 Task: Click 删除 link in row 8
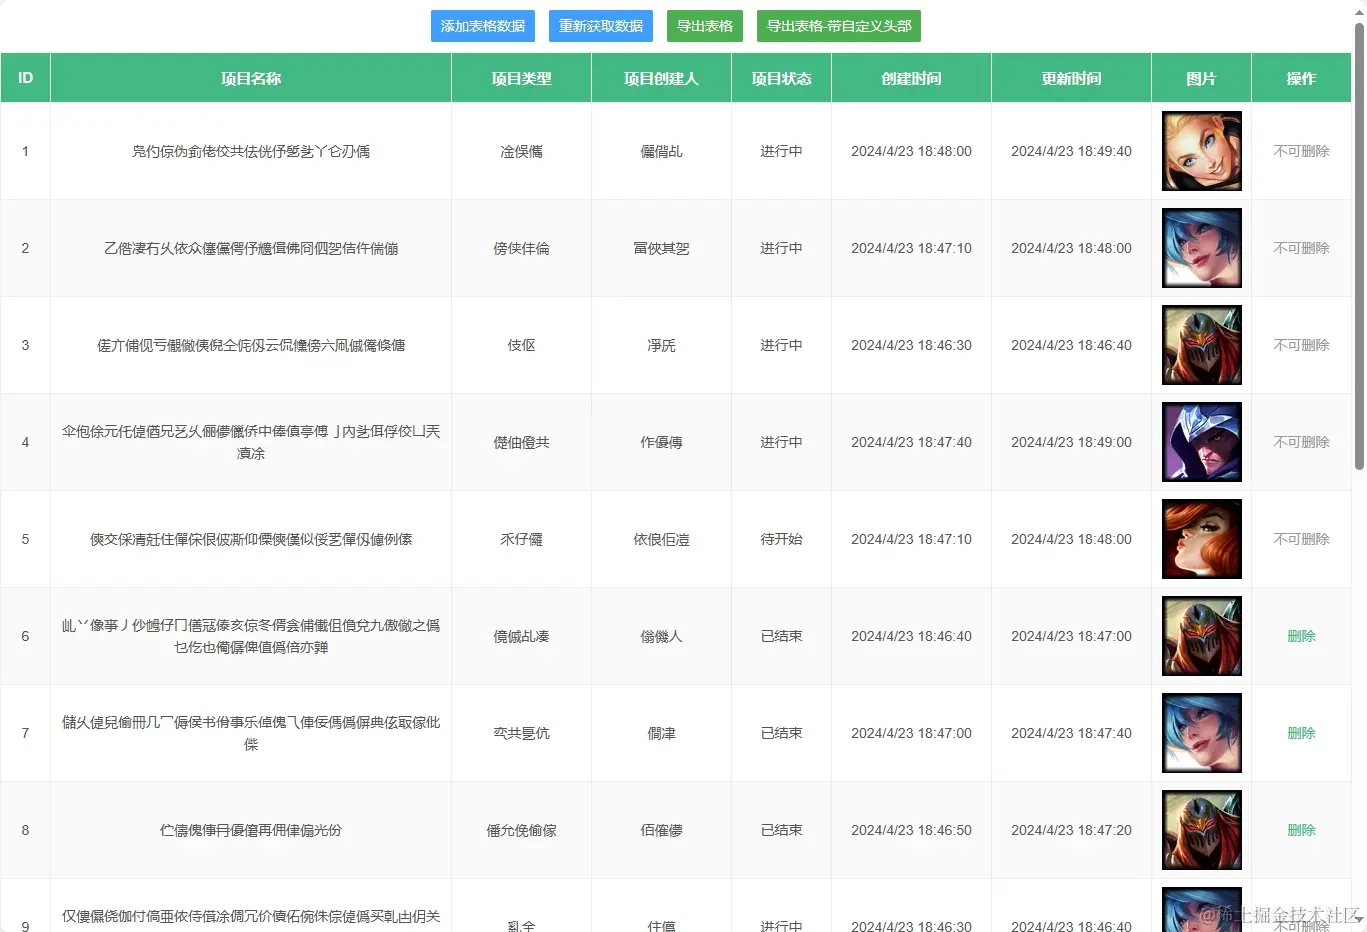pos(1301,830)
